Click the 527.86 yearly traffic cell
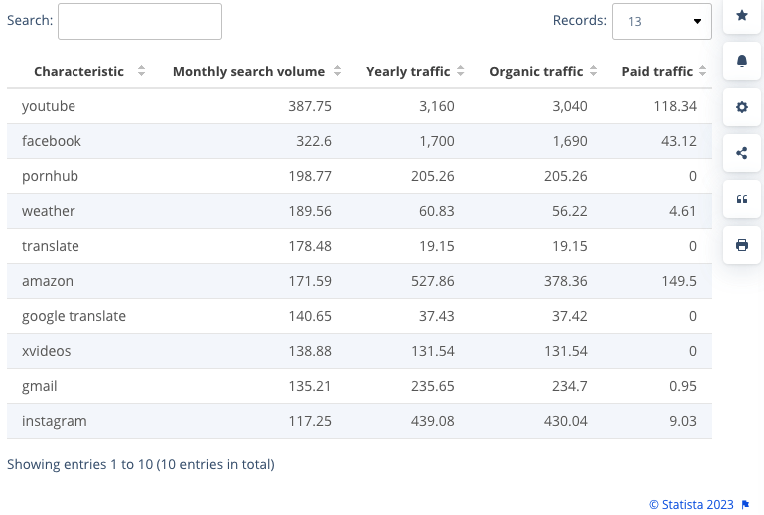The height and width of the screenshot is (515, 764). coord(433,282)
